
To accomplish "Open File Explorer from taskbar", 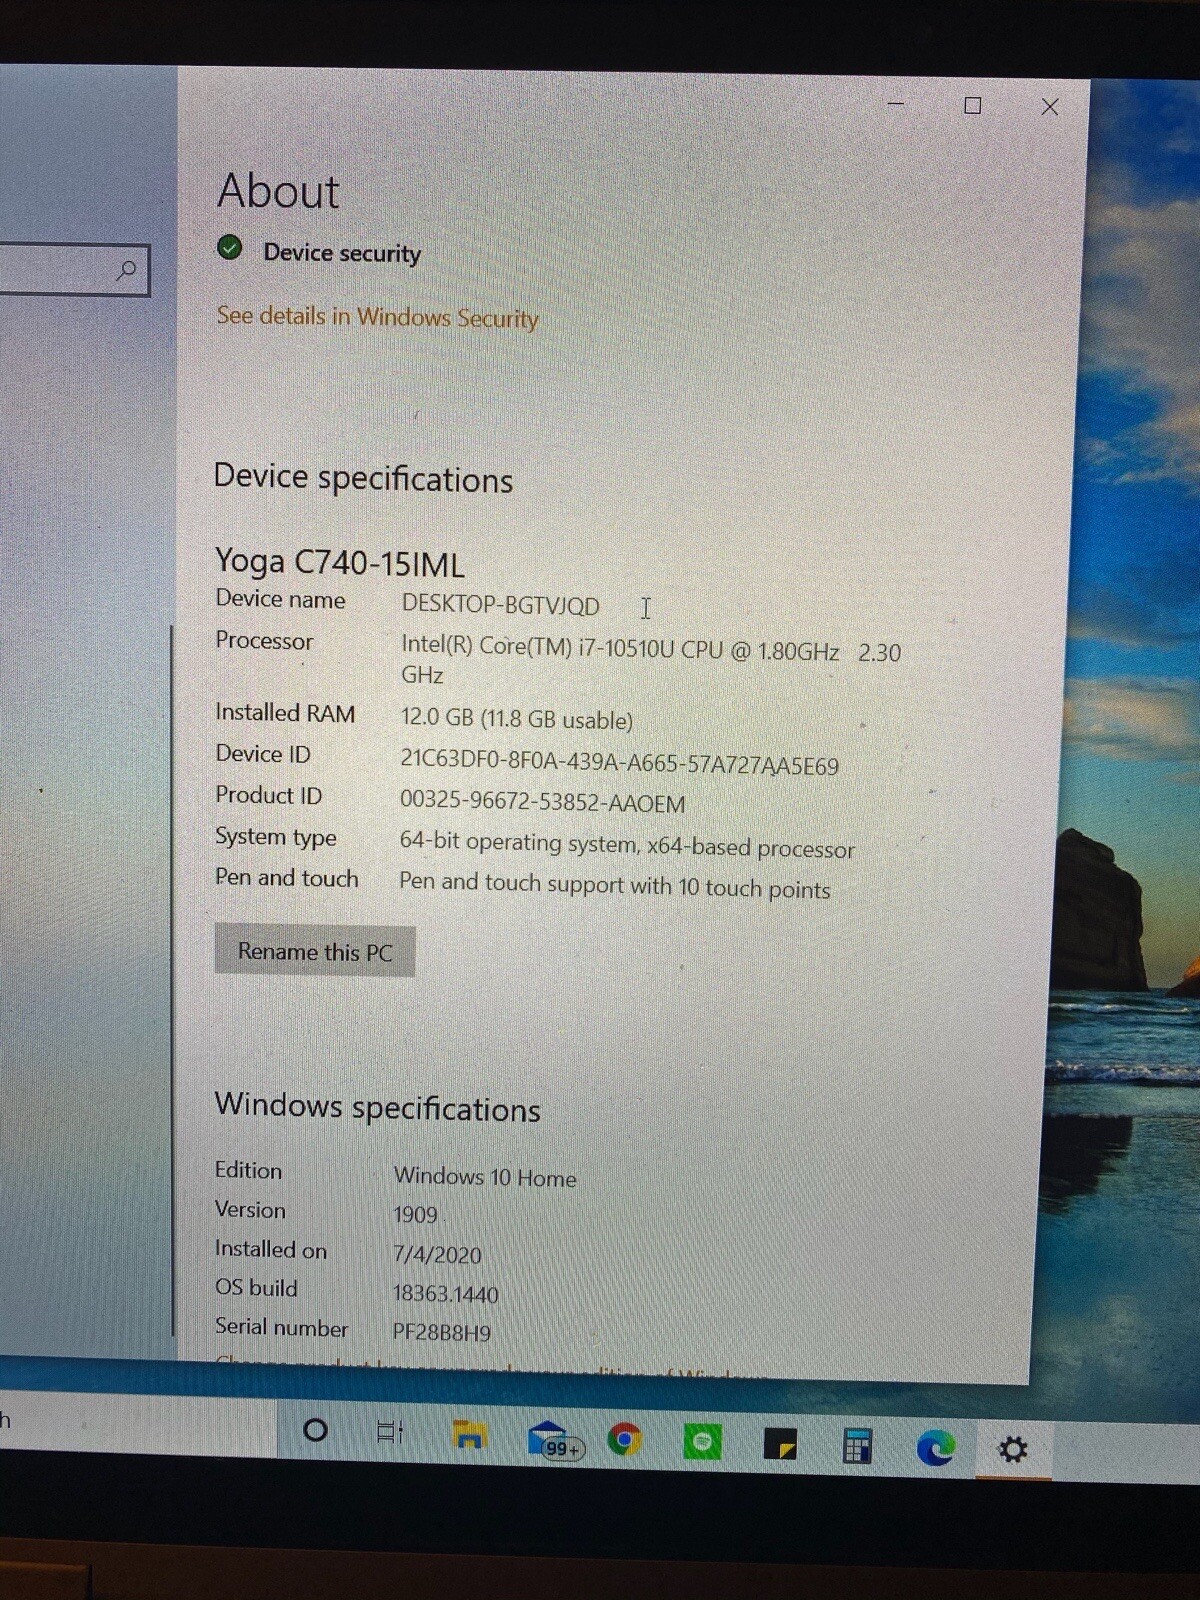I will pyautogui.click(x=469, y=1436).
